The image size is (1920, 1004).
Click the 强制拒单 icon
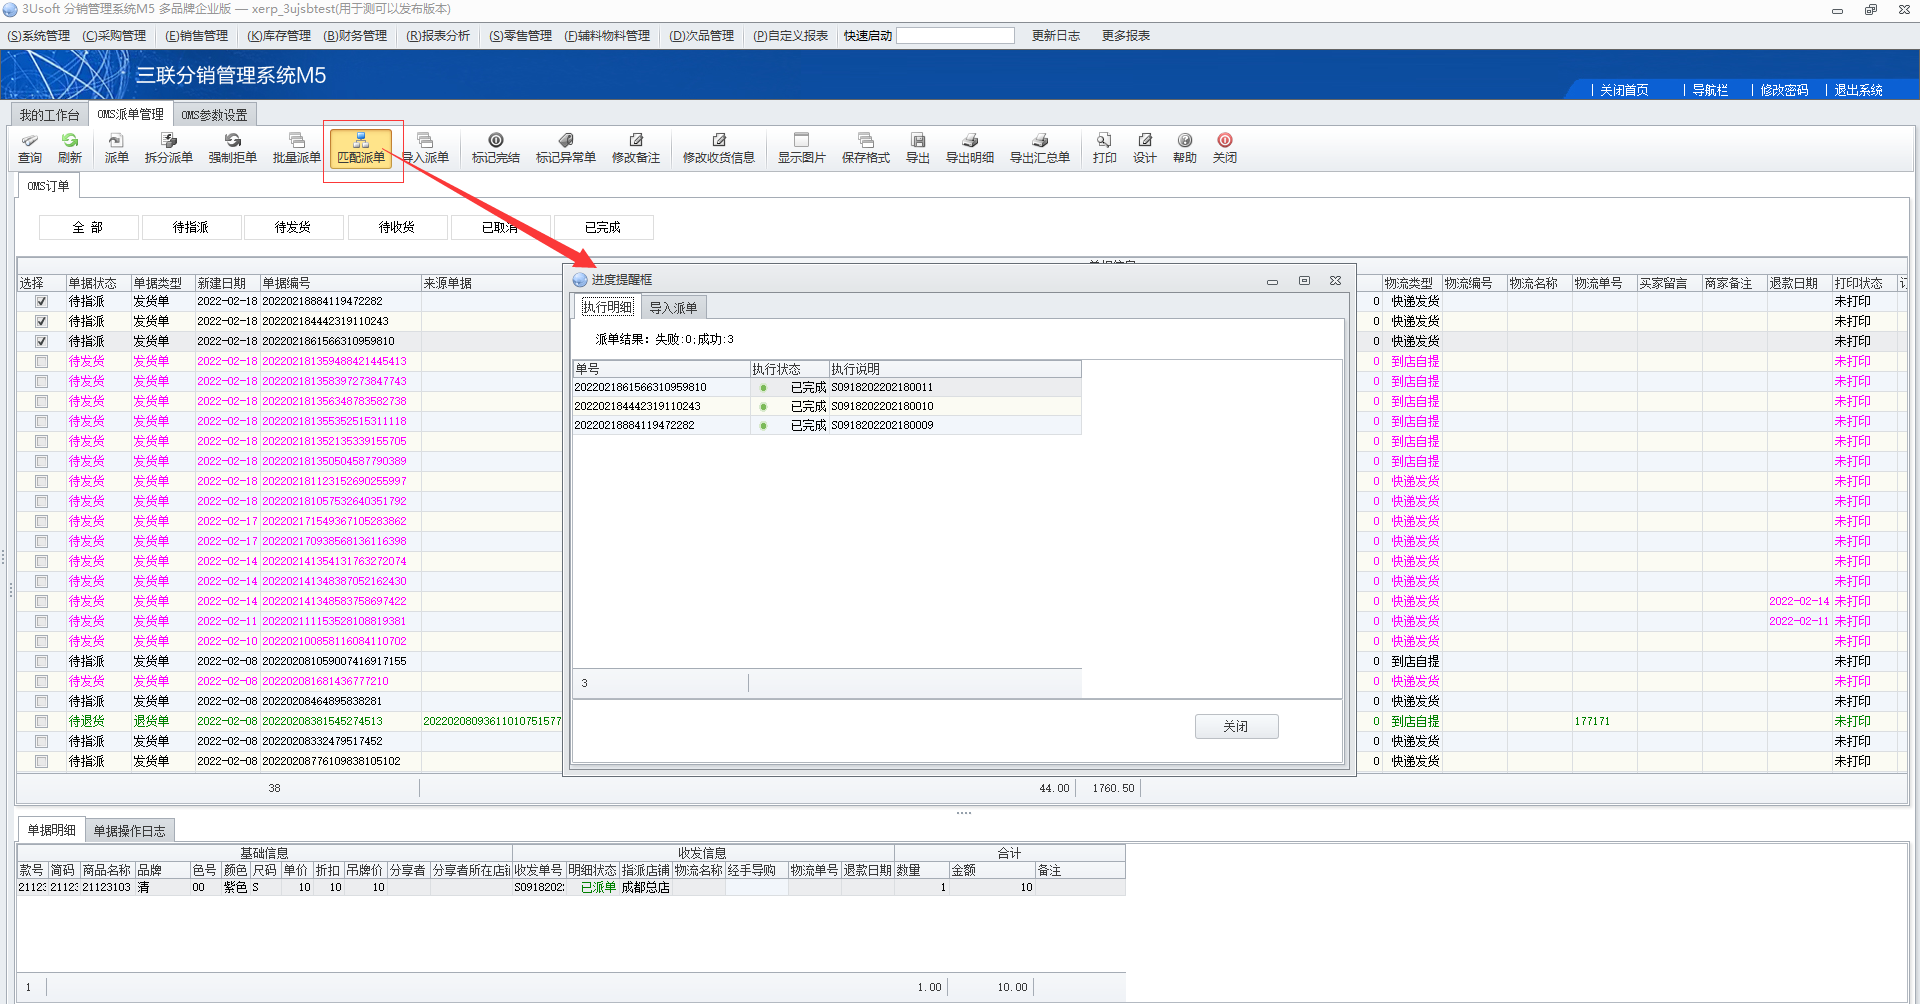point(233,148)
